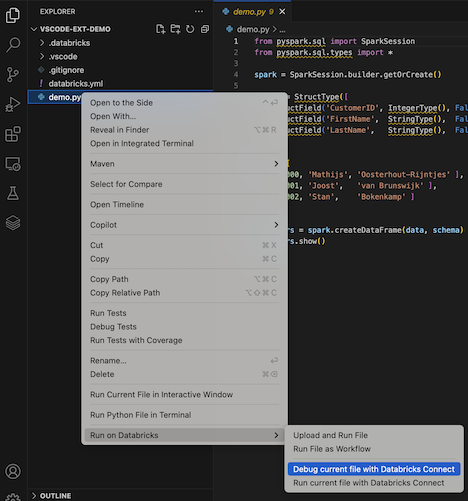This screenshot has width=468, height=501.
Task: Choose Rename... in context menu
Action: (184, 361)
